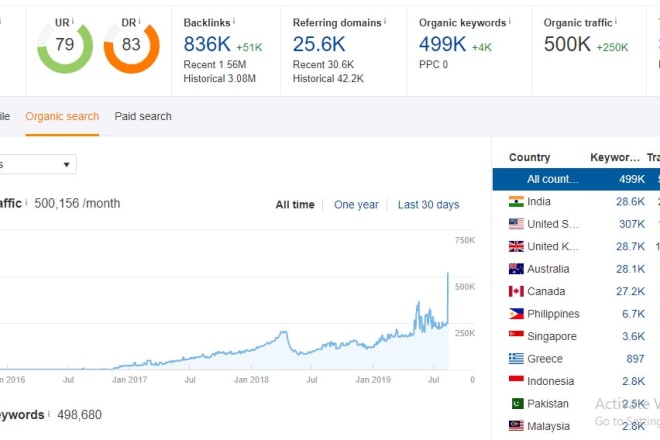Select the Canada flag icon
Screen dimensions: 660x440
click(516, 291)
